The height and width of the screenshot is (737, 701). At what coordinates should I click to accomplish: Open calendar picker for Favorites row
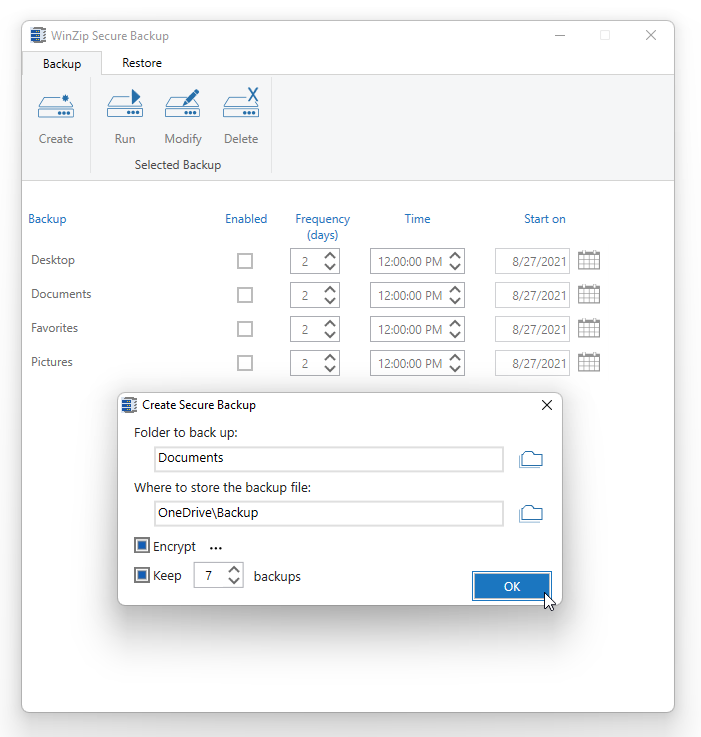589,329
